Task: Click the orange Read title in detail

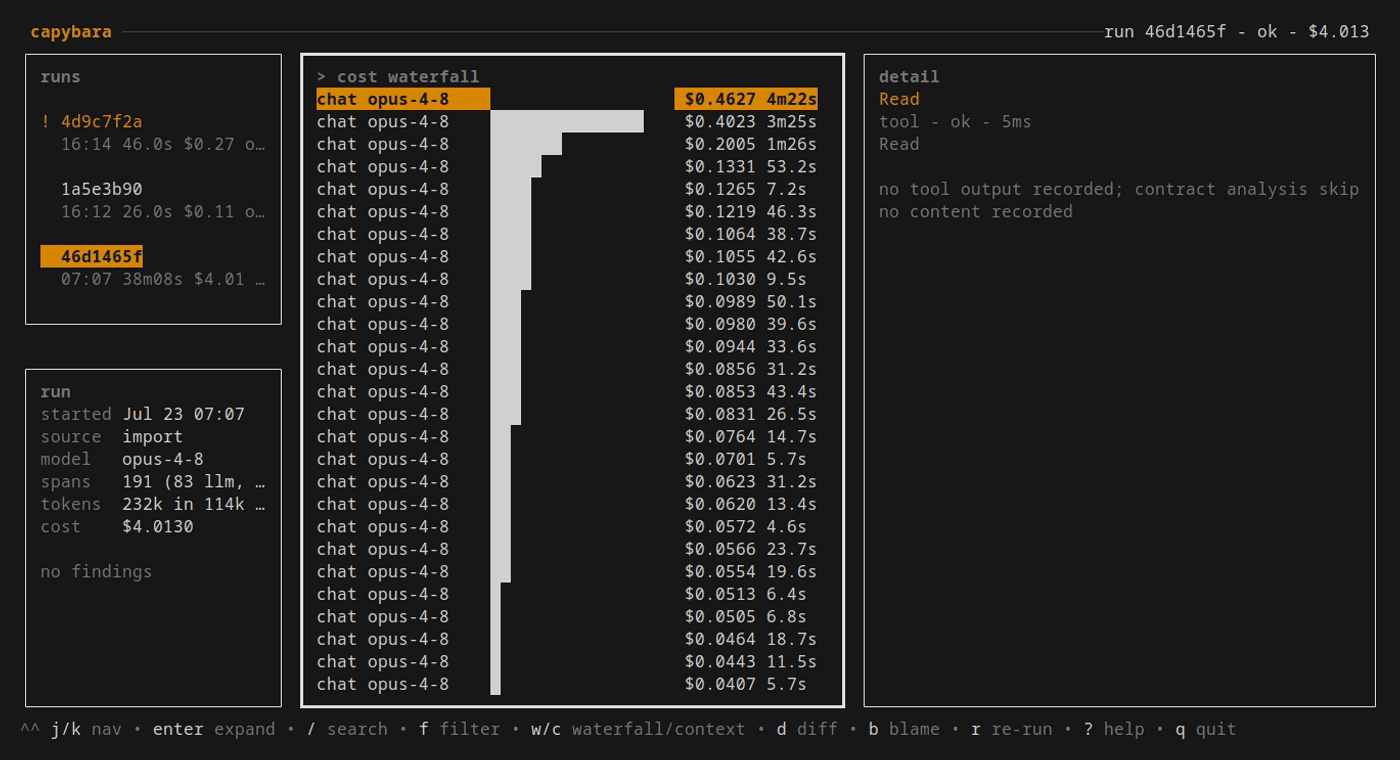Action: (899, 99)
